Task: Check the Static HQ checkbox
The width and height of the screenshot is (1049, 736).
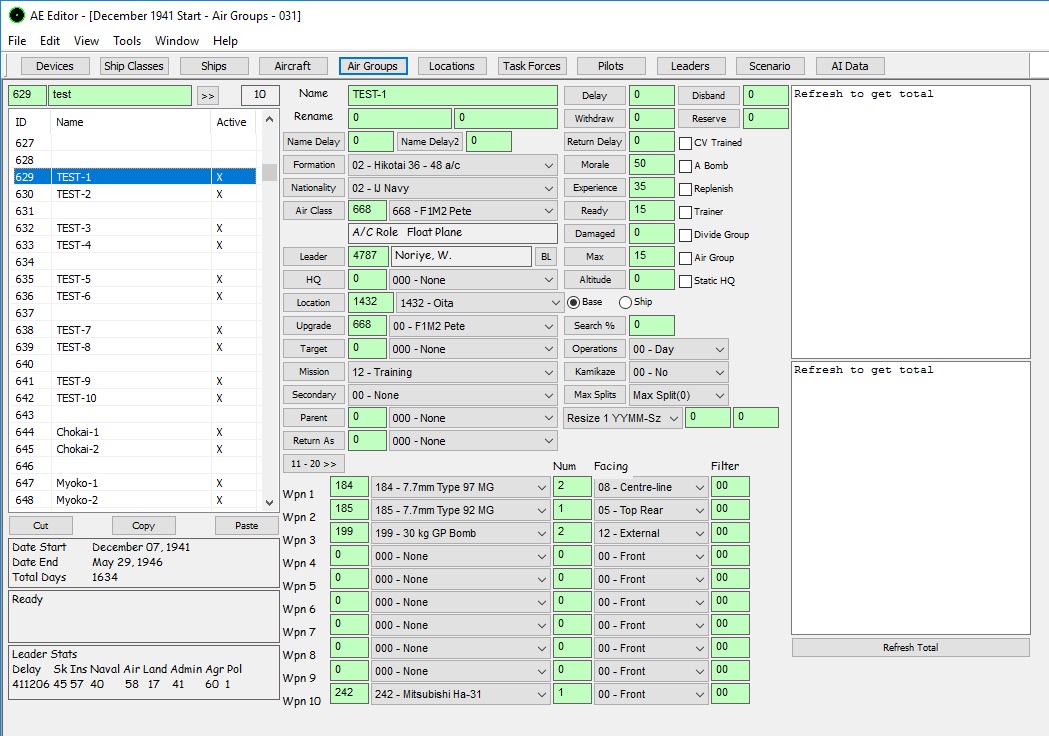Action: 685,281
